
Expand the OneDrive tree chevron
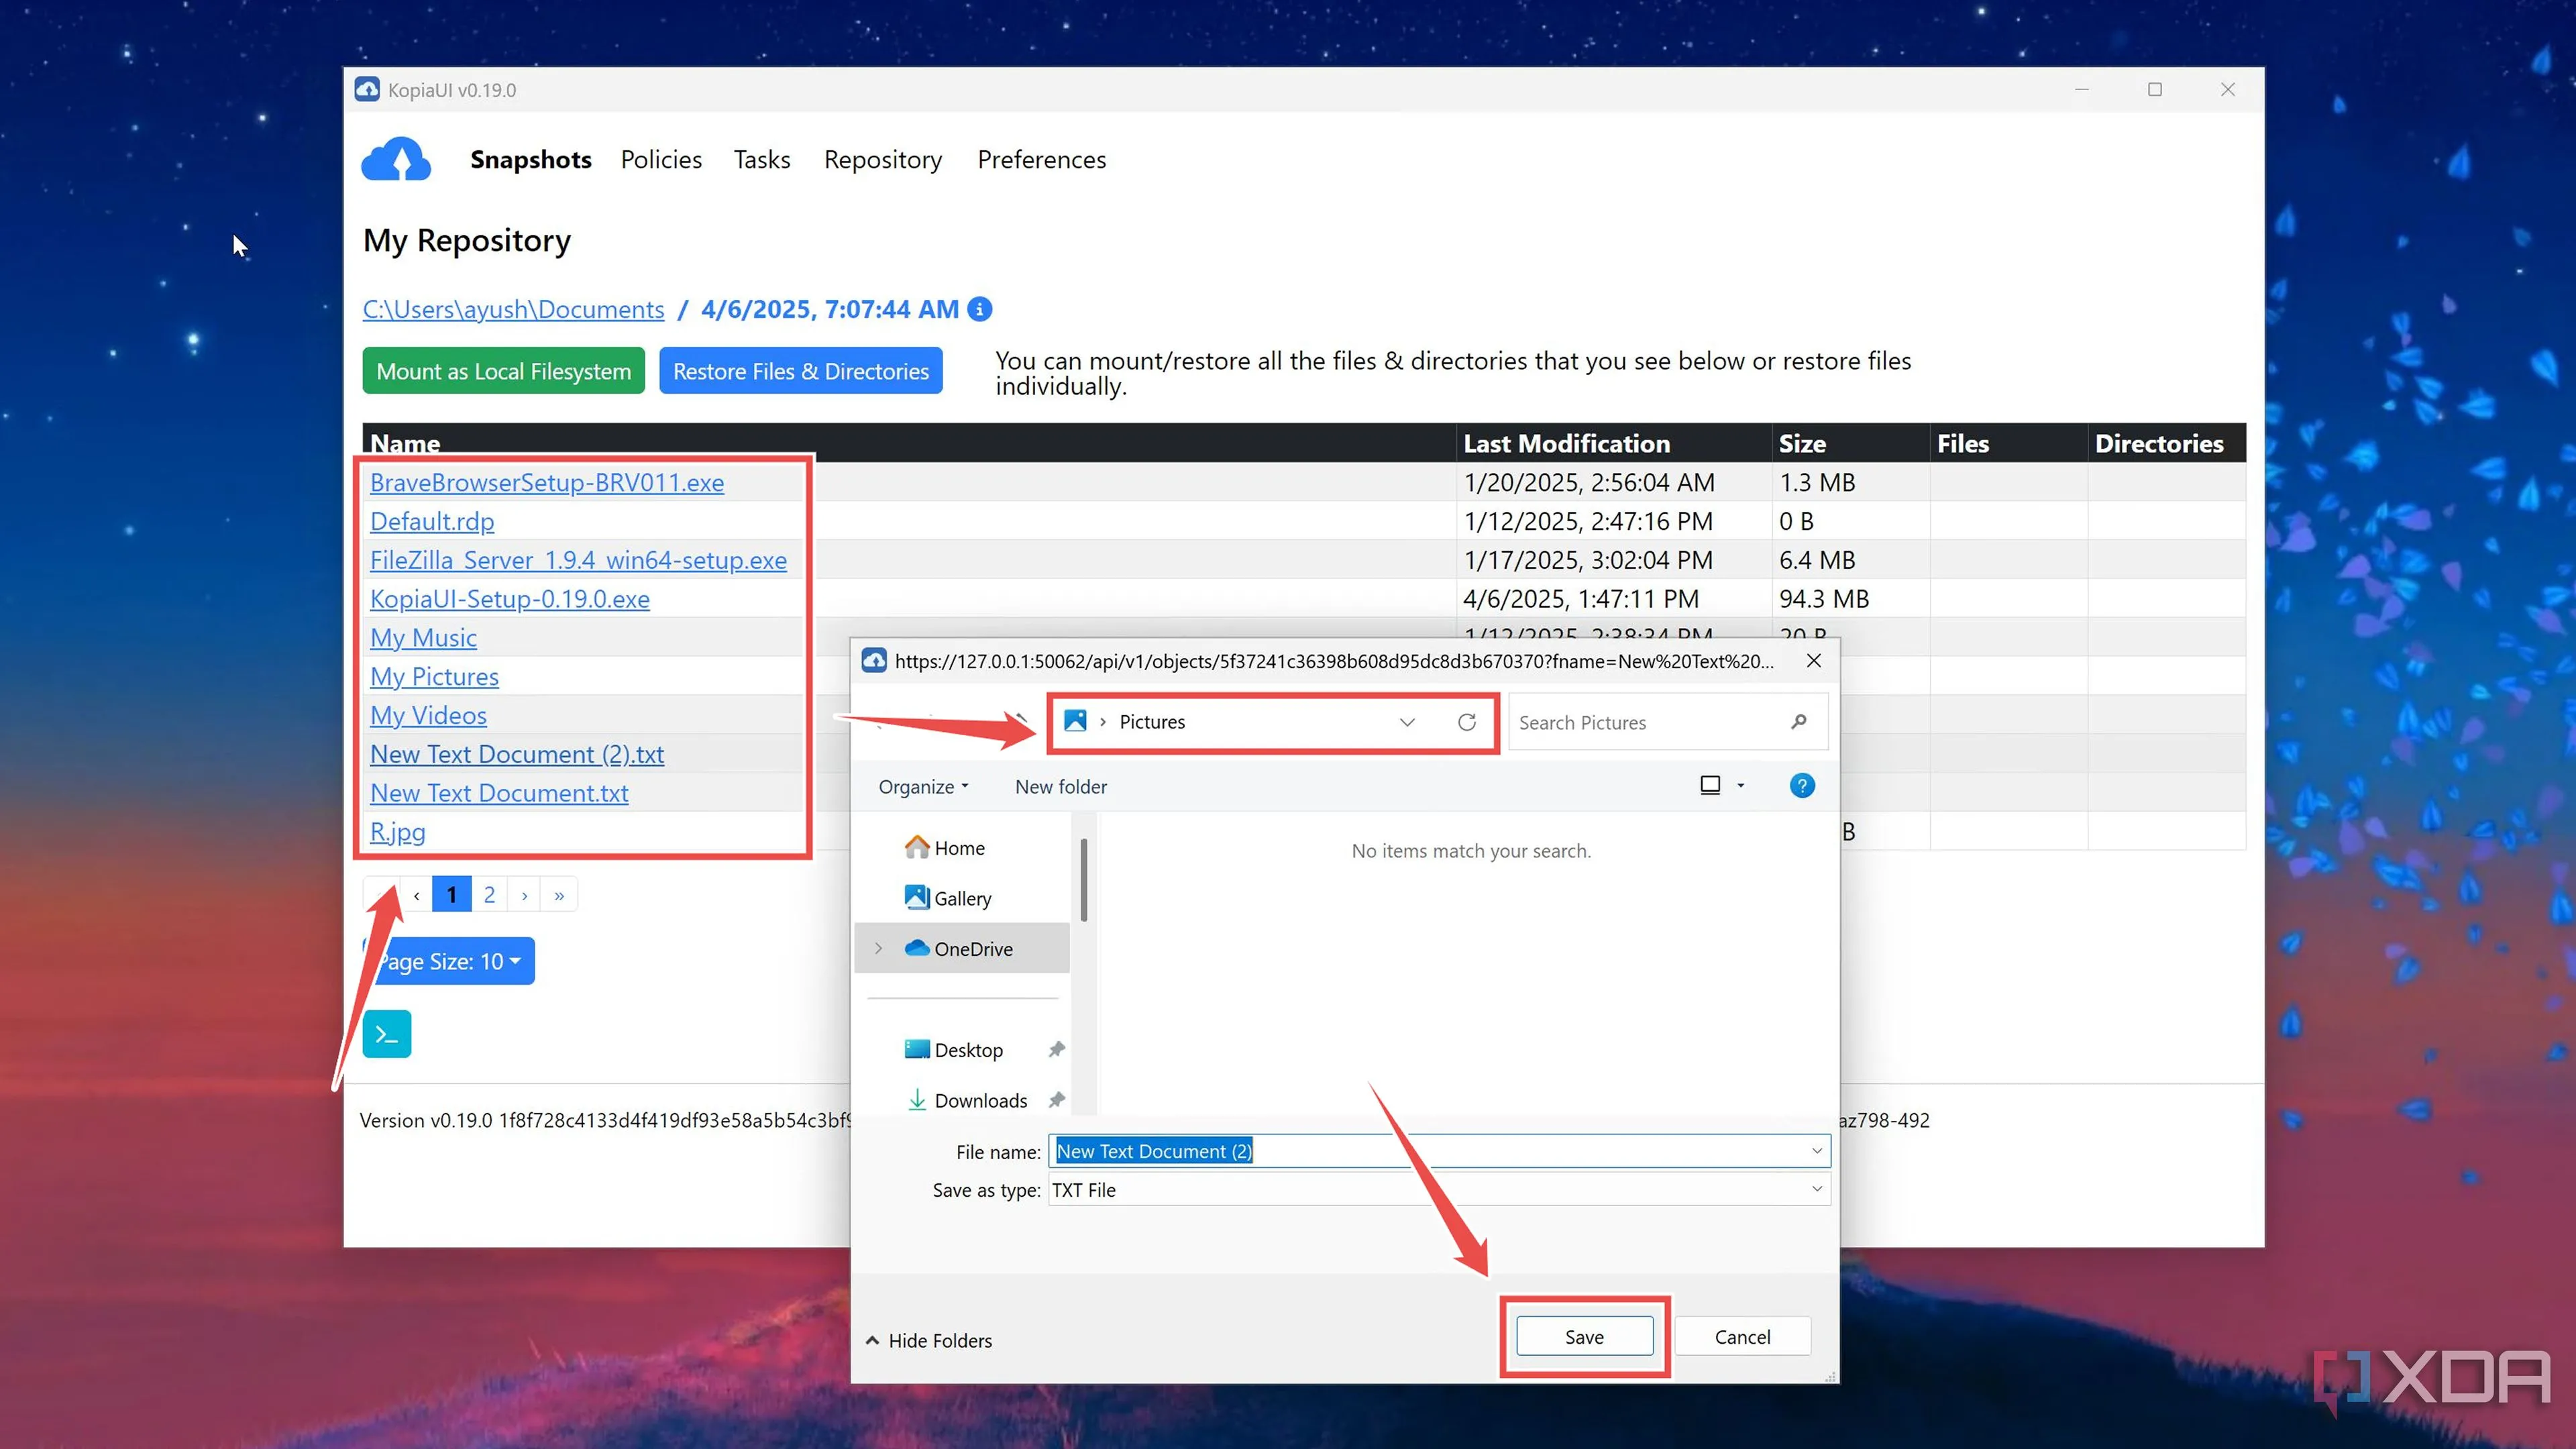[879, 949]
